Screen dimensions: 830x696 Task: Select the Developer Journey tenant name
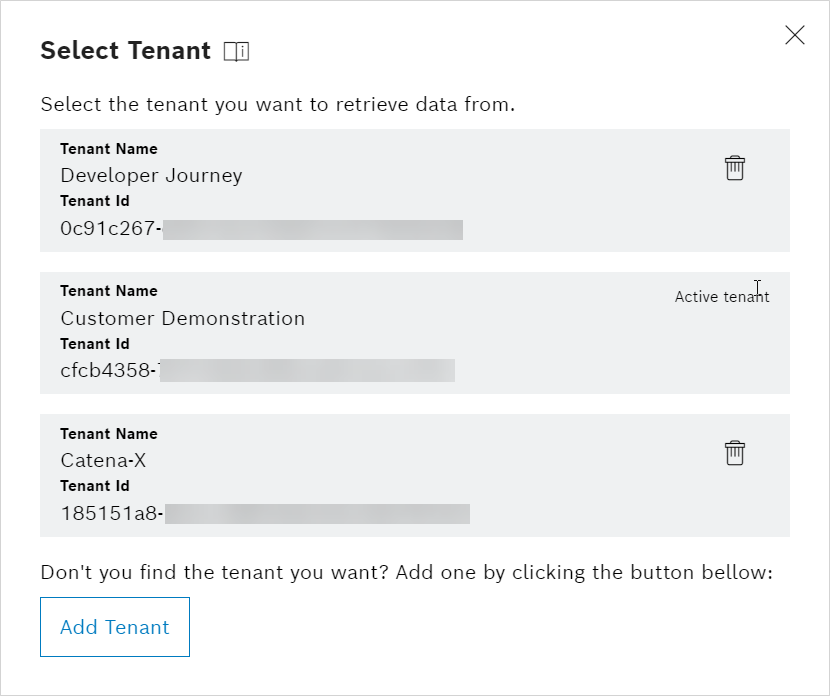(151, 176)
